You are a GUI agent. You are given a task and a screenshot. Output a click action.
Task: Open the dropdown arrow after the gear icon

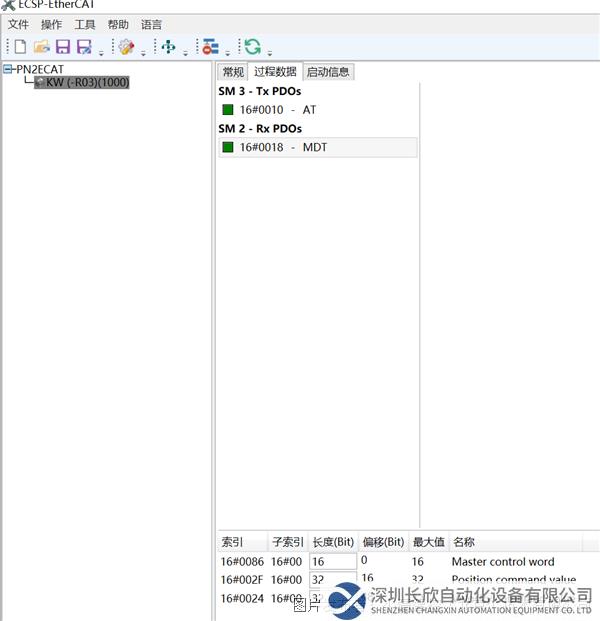pyautogui.click(x=143, y=52)
